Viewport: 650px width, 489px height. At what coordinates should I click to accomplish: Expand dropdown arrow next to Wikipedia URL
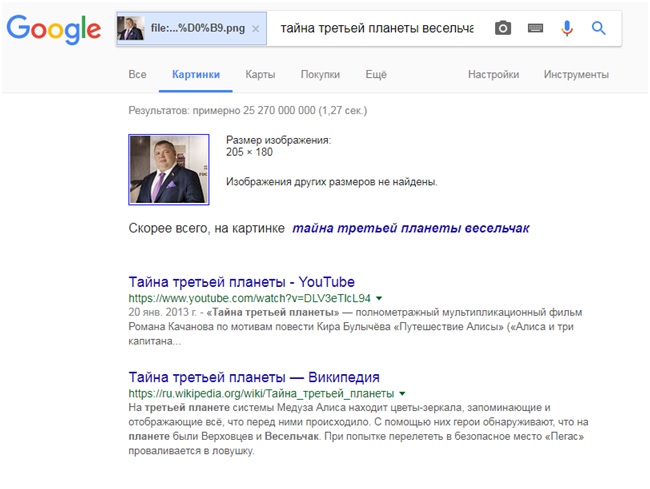(x=402, y=393)
